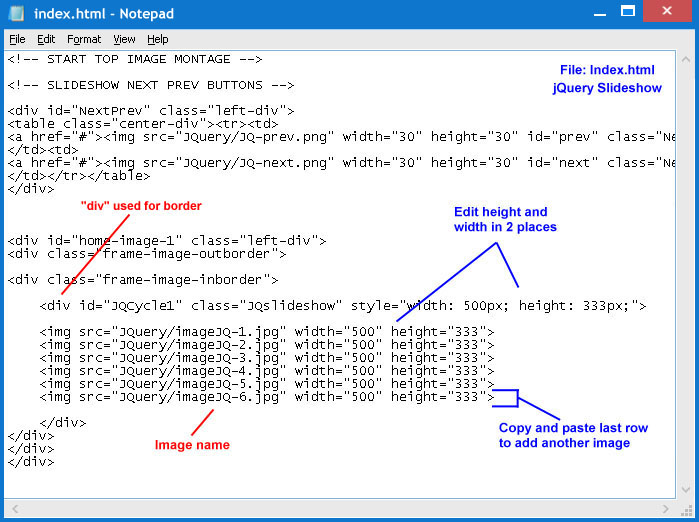Image resolution: width=699 pixels, height=522 pixels.
Task: Click the JQ-prev.png image line
Action: 341,136
